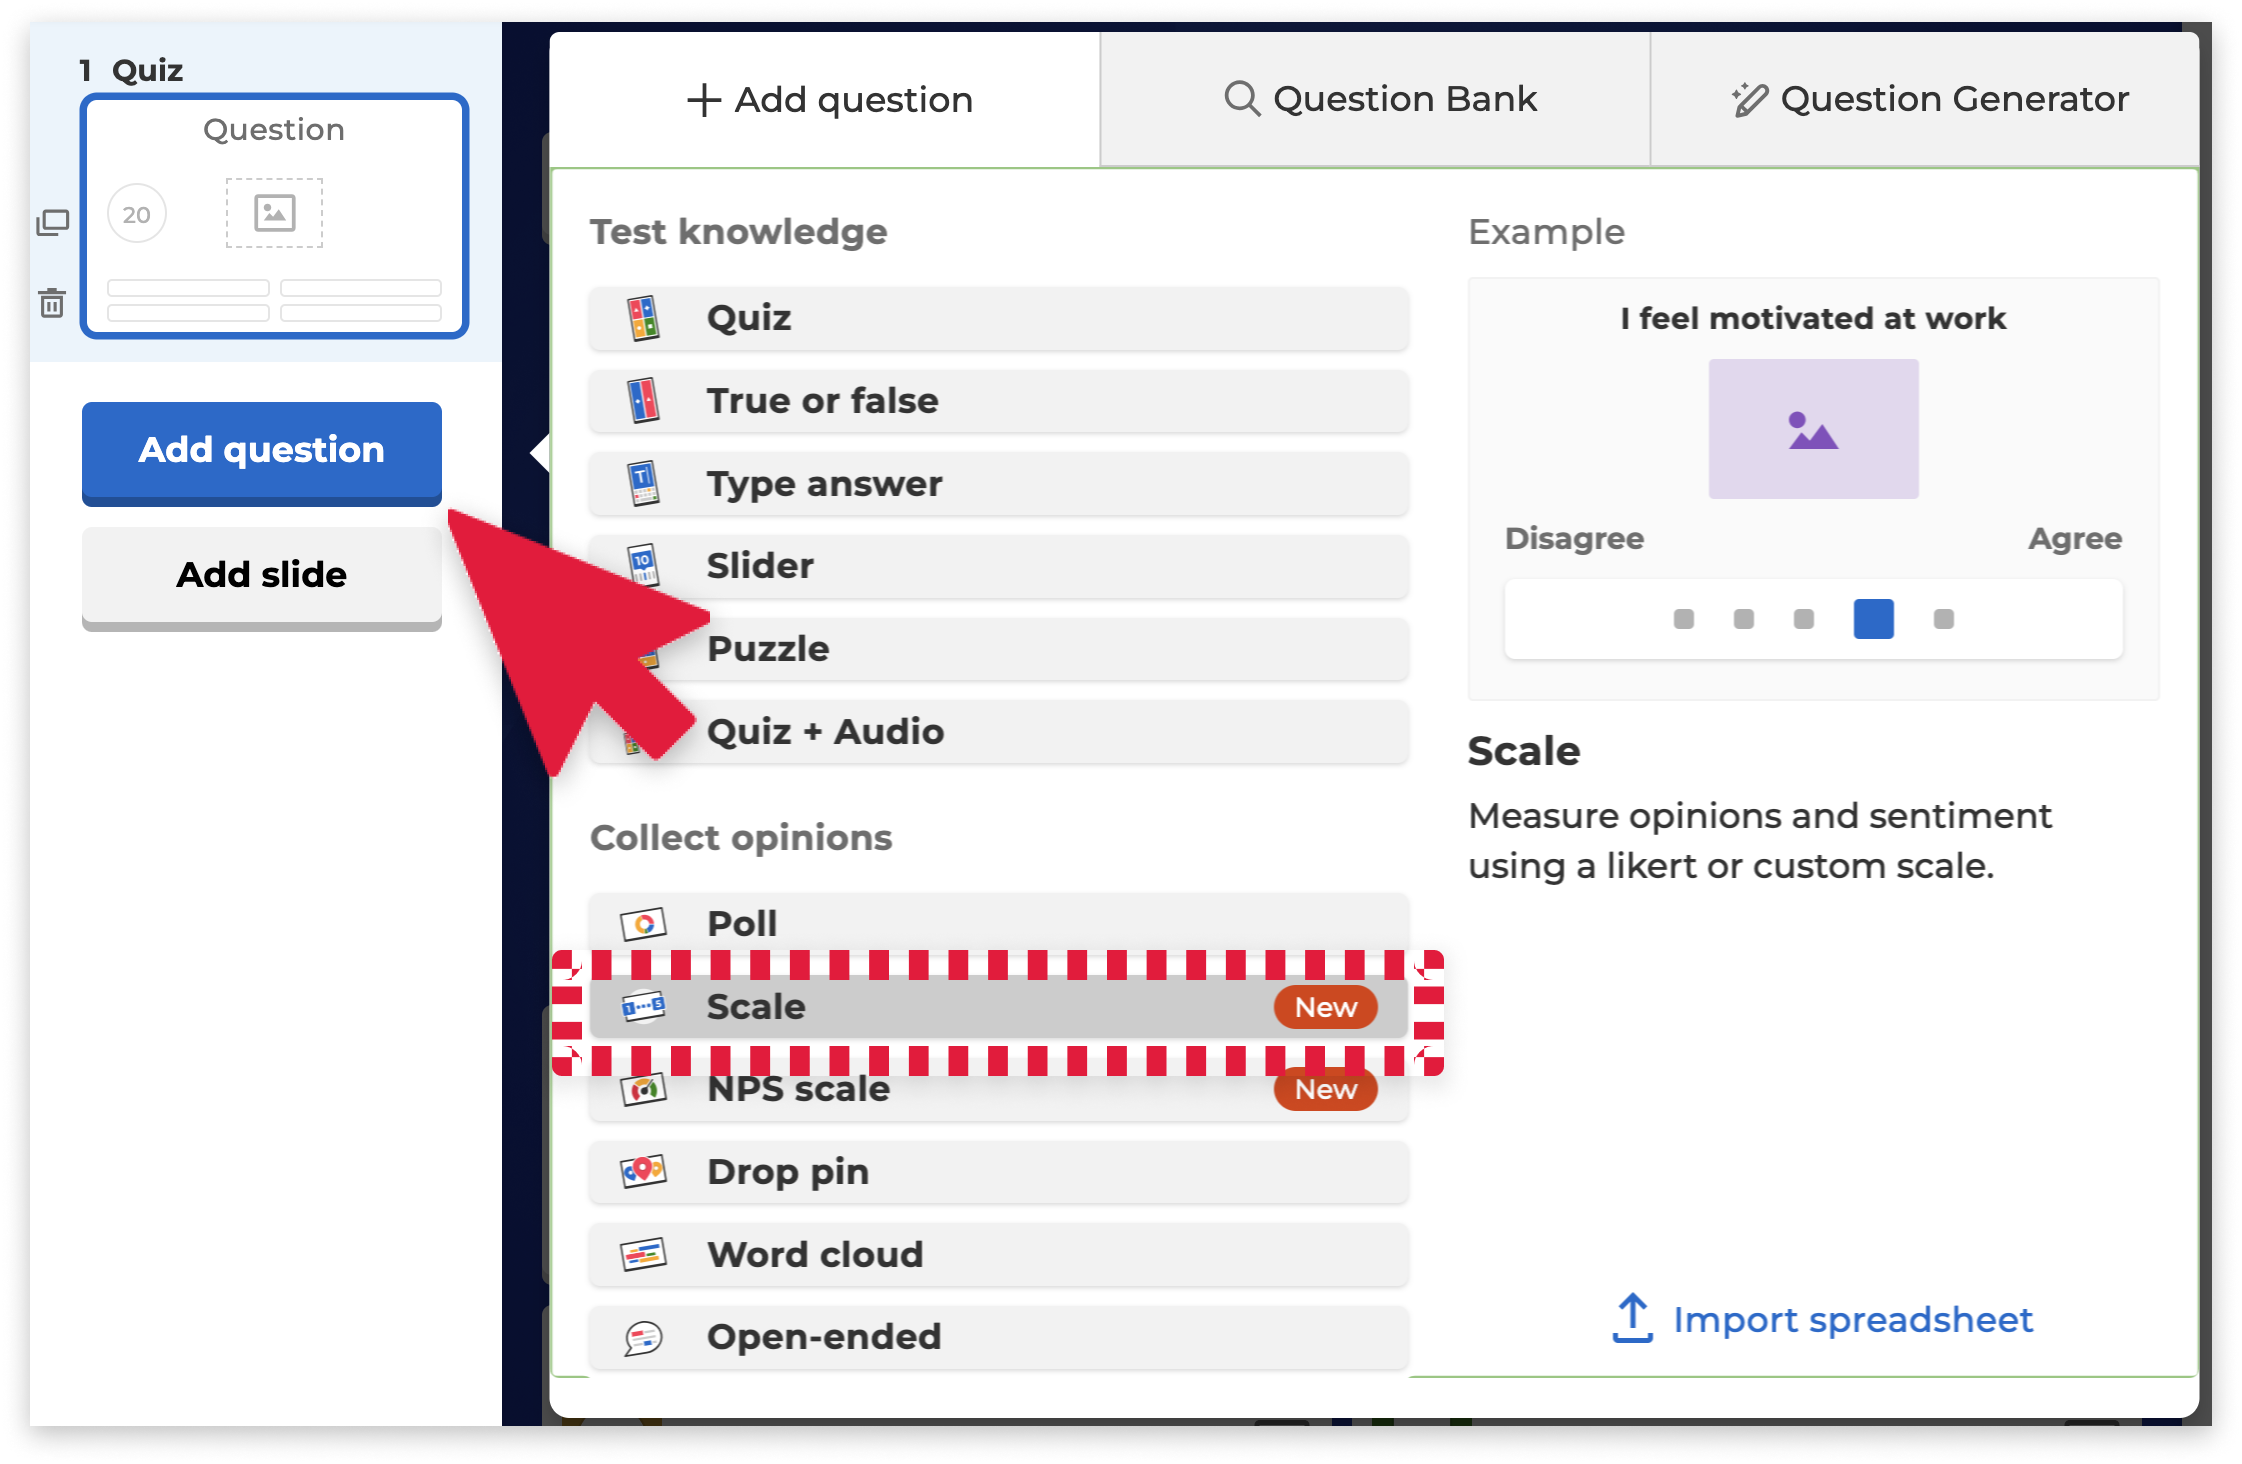The height and width of the screenshot is (1464, 2242).
Task: Click the image placeholder in slide thumbnail
Action: click(x=274, y=213)
